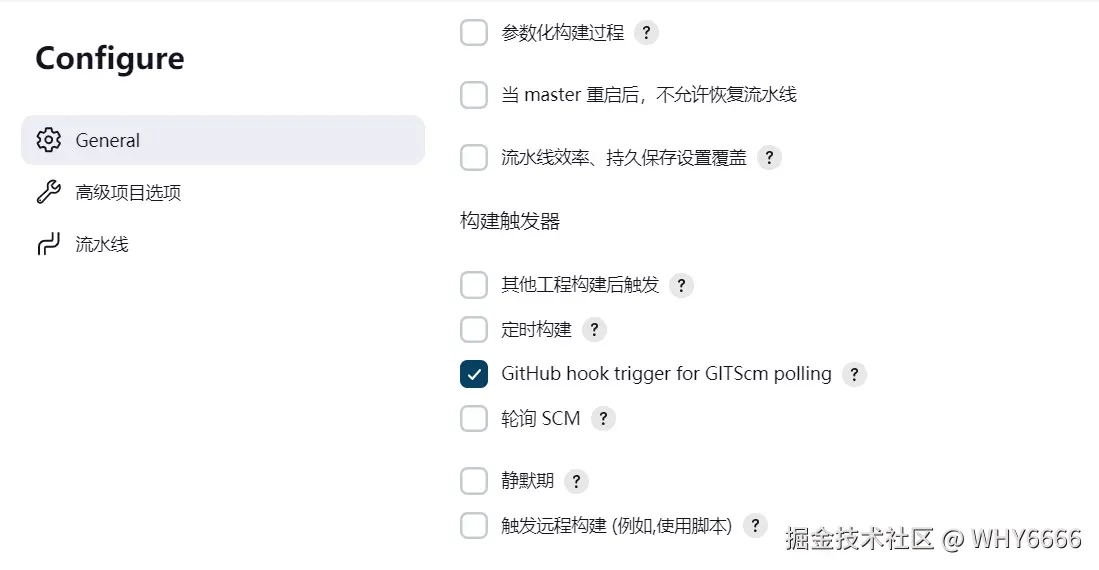Go to 高级项目选项 section

click(x=128, y=192)
